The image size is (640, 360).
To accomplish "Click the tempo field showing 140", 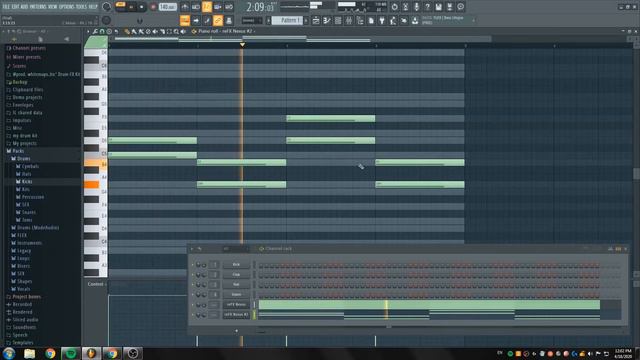I will (167, 7).
